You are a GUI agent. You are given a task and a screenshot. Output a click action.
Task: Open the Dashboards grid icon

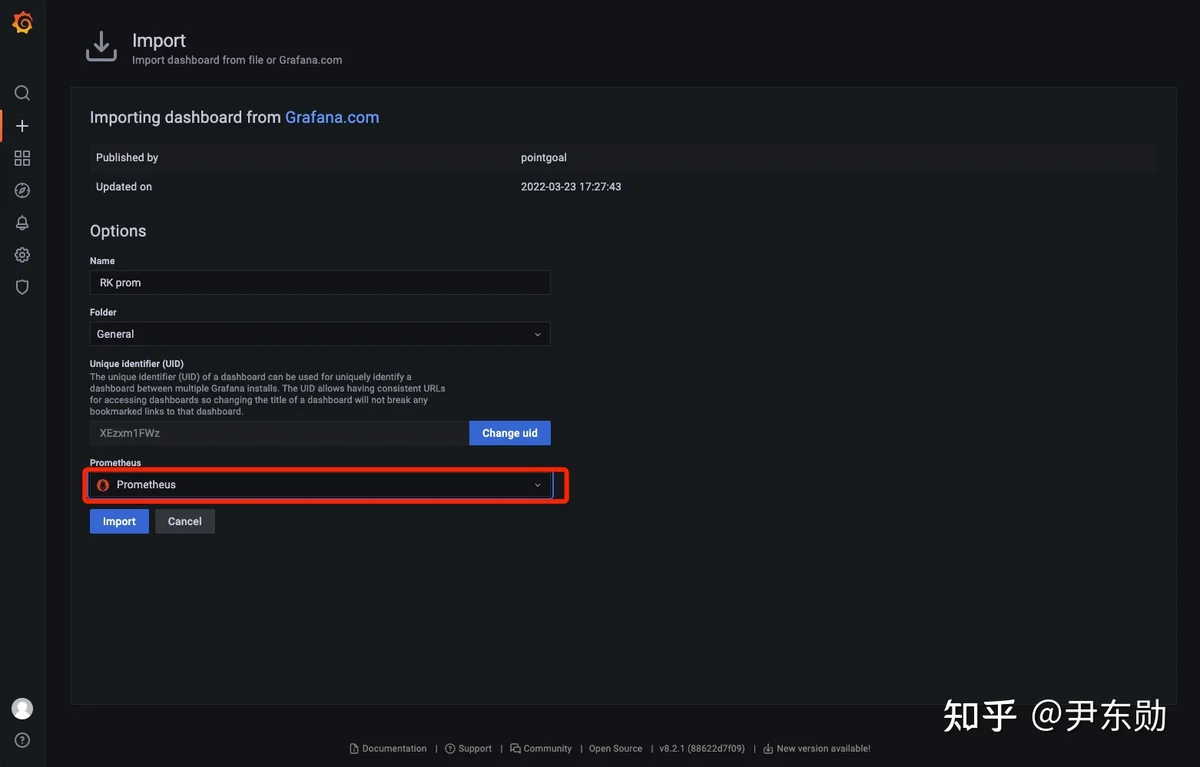[x=22, y=158]
